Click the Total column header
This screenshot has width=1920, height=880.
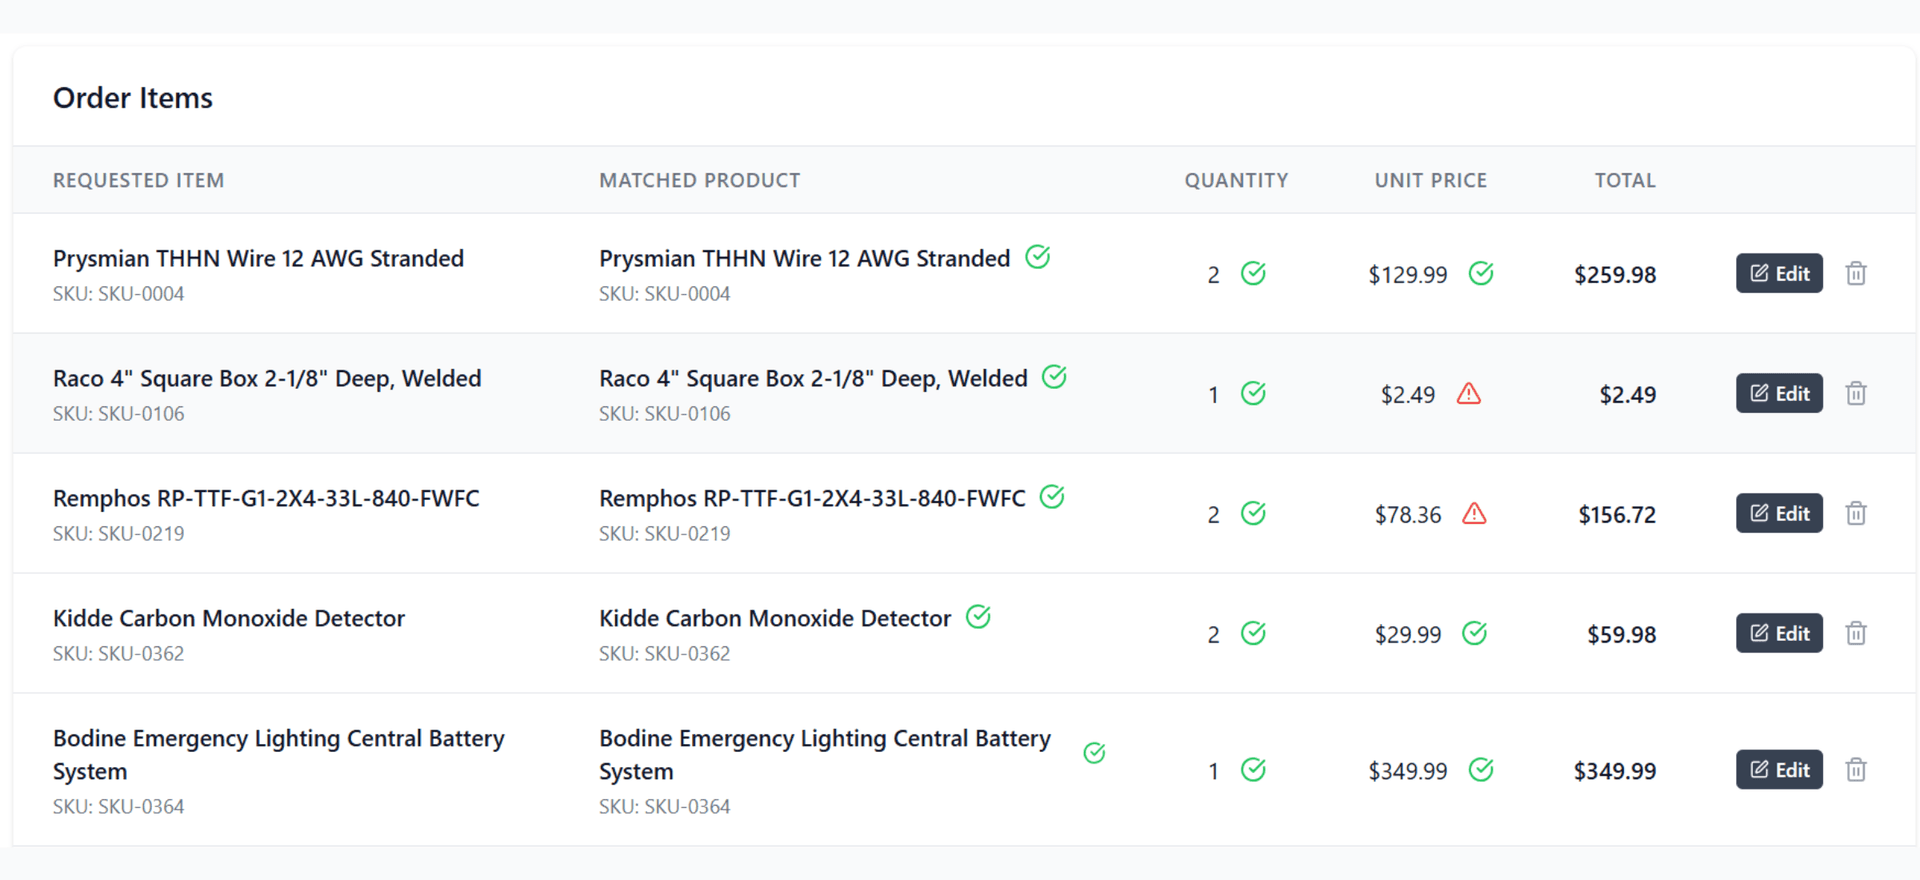click(x=1625, y=180)
